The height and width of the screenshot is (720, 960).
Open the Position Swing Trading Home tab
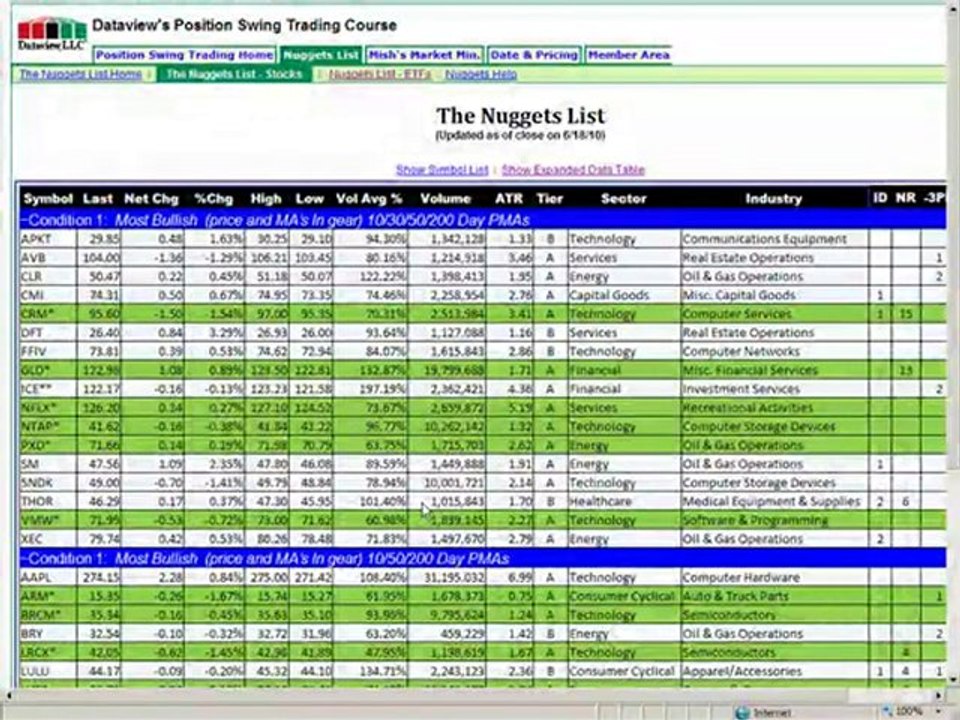pos(184,55)
